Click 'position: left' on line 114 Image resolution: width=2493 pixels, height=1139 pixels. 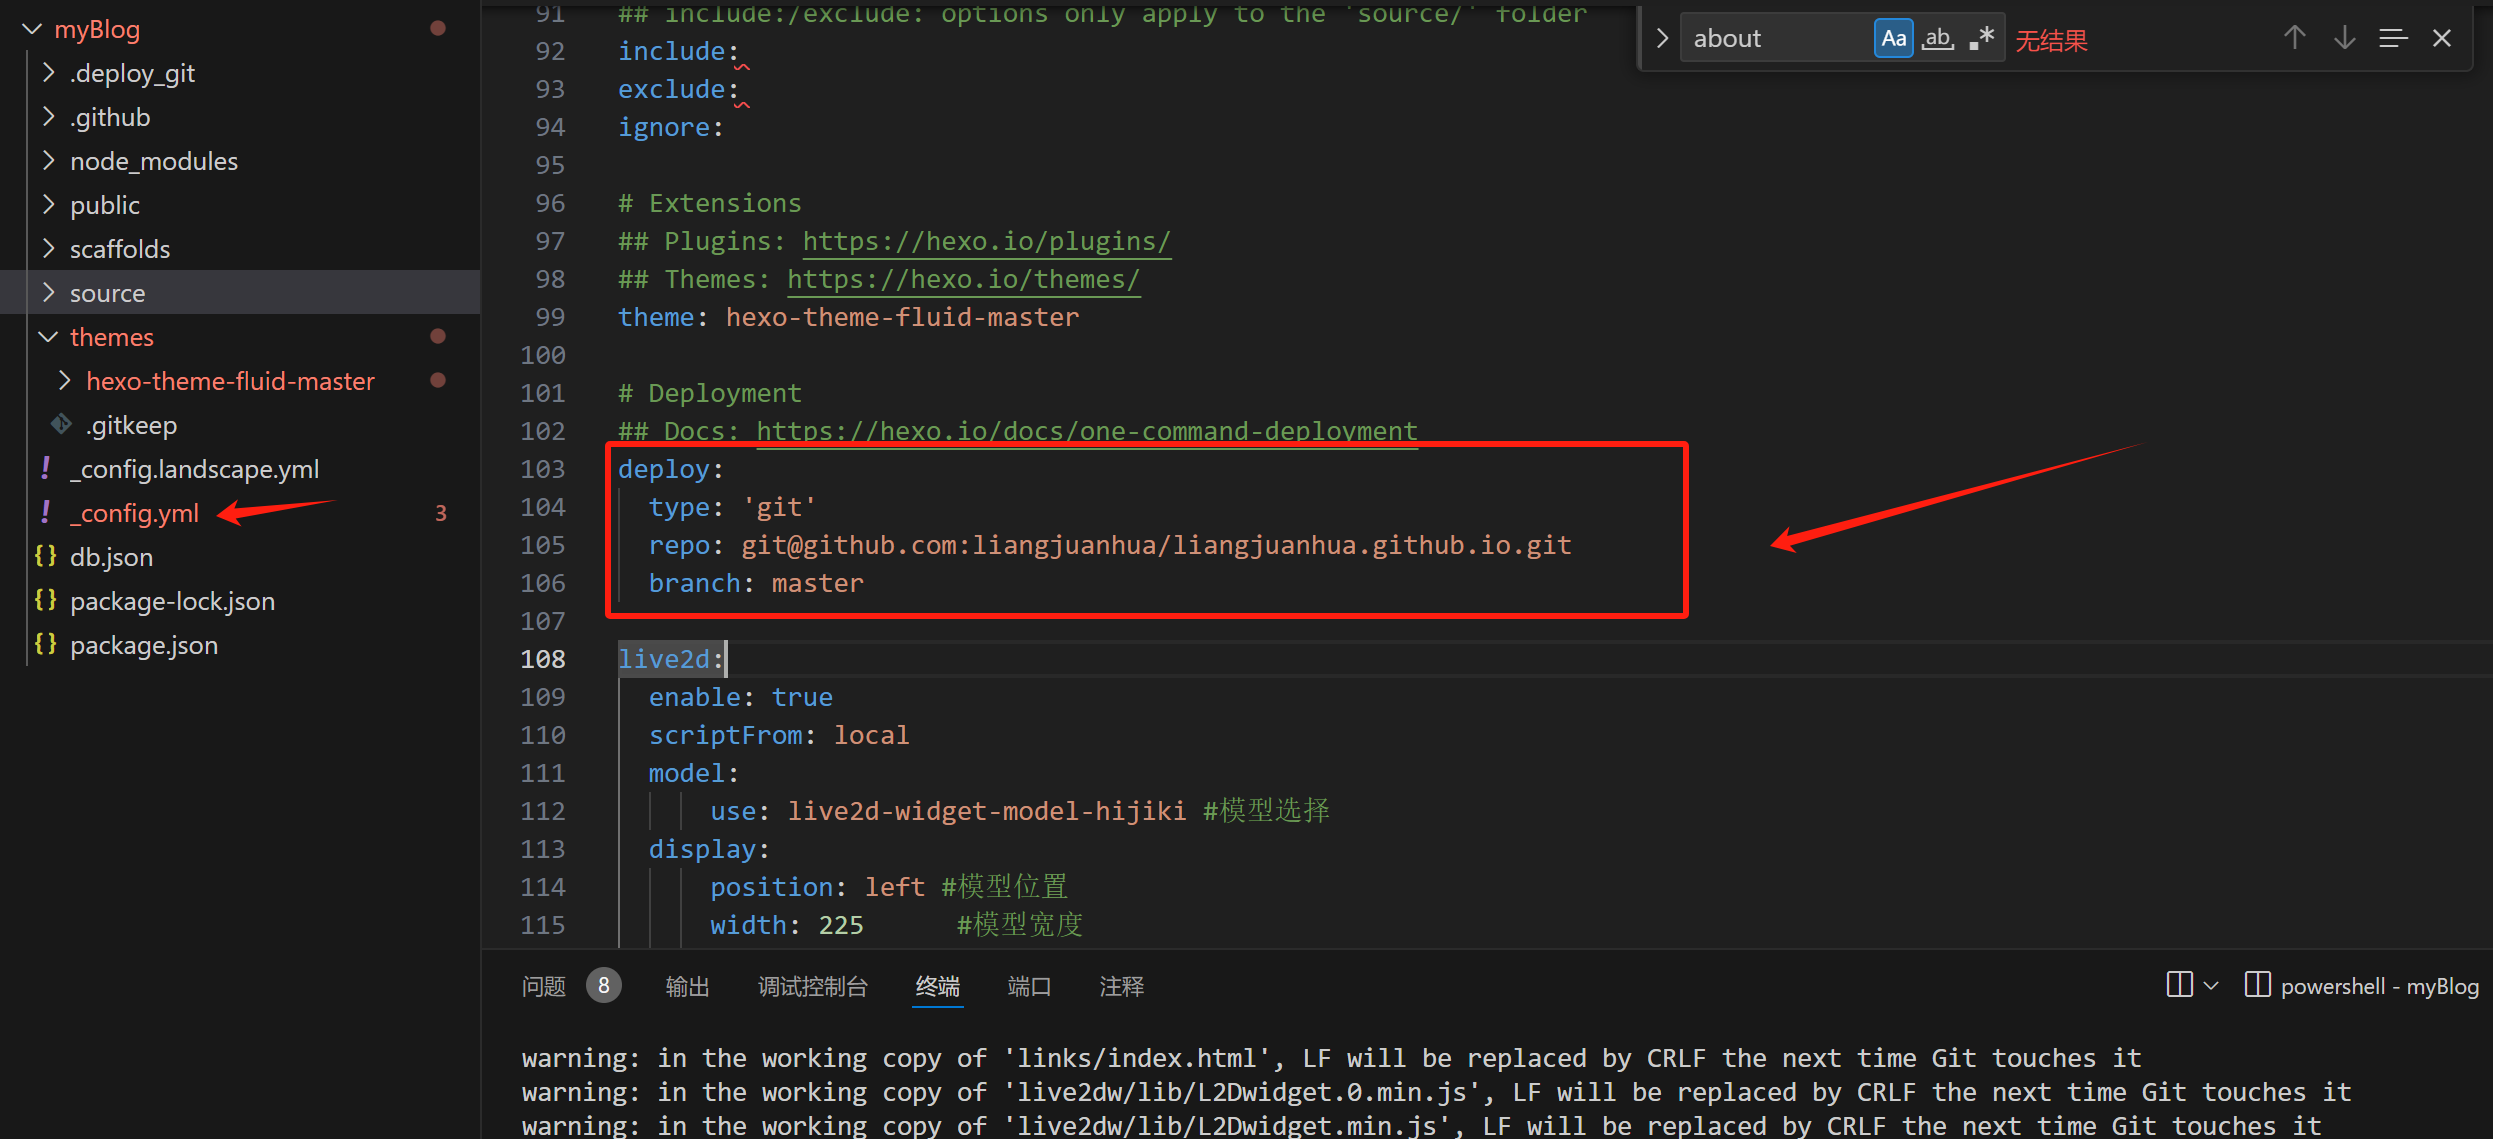point(818,888)
